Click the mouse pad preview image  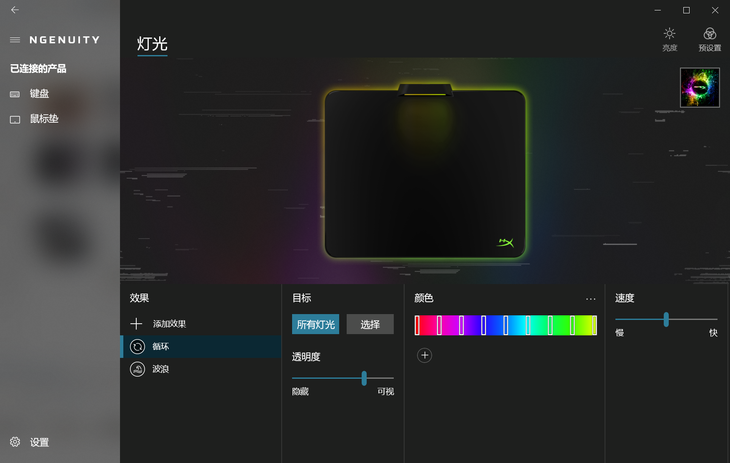point(425,171)
